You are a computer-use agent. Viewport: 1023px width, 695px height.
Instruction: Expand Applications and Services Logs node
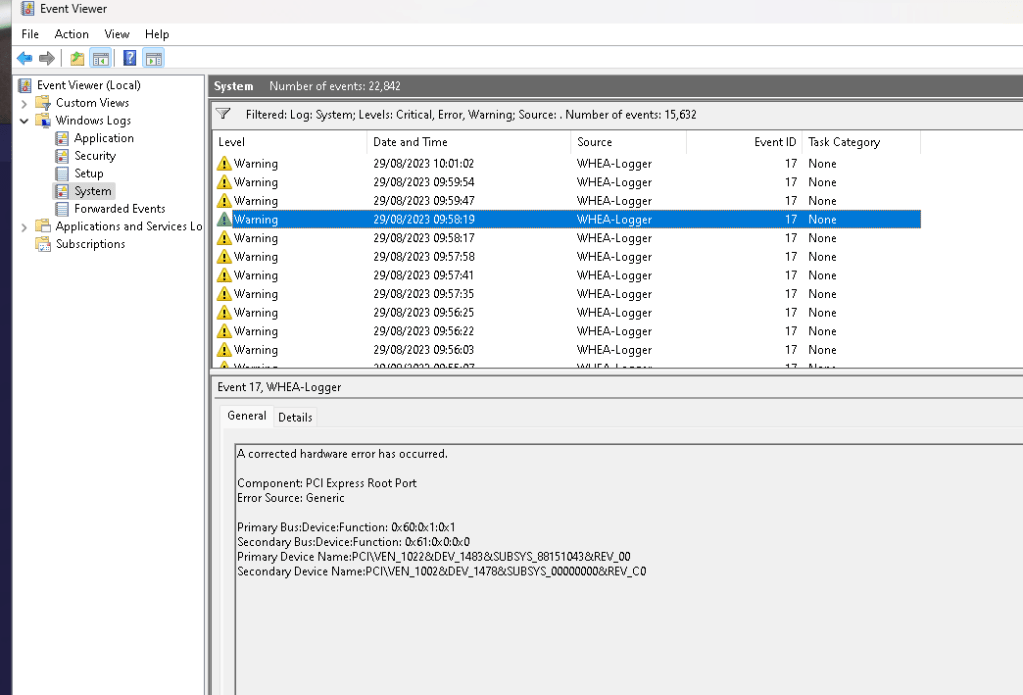24,227
